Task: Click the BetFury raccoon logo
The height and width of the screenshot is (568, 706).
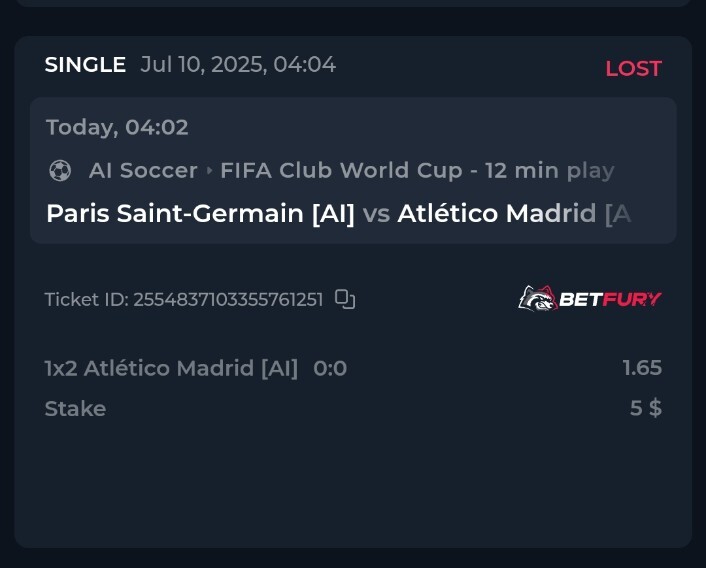Action: tap(537, 298)
